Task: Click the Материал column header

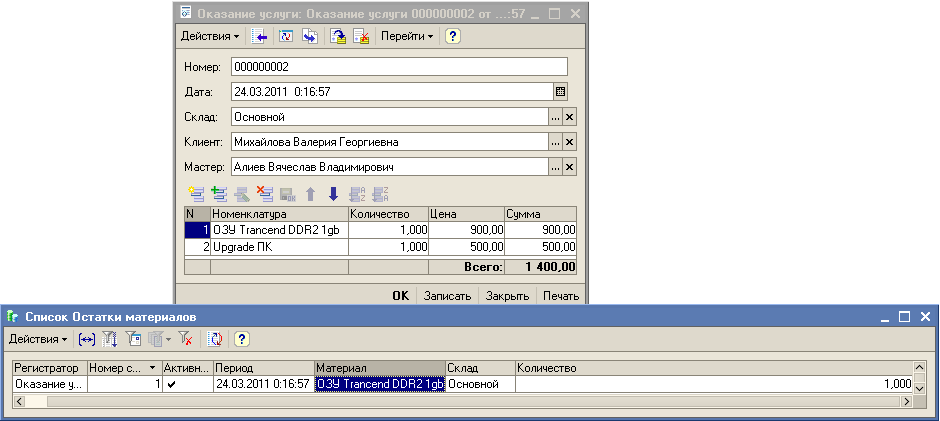Action: point(380,368)
